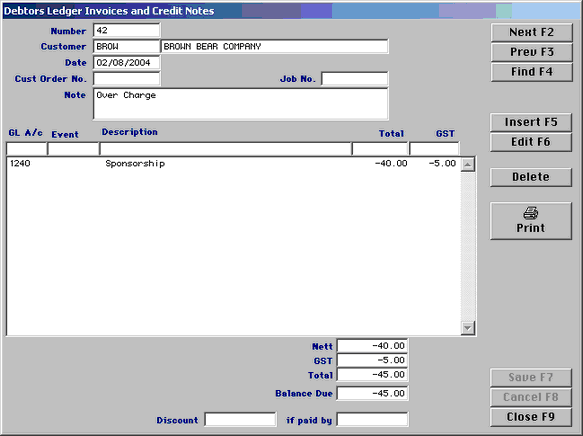
Task: Close the window with Close F9
Action: 531,417
